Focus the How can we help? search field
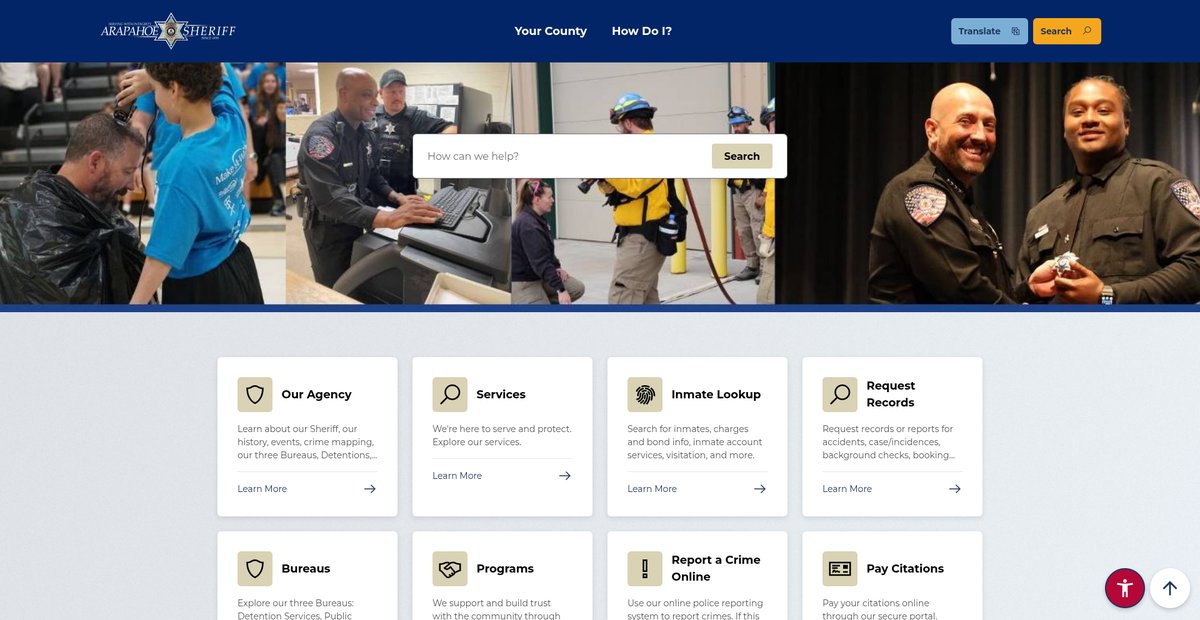Image resolution: width=1200 pixels, height=620 pixels. (563, 156)
